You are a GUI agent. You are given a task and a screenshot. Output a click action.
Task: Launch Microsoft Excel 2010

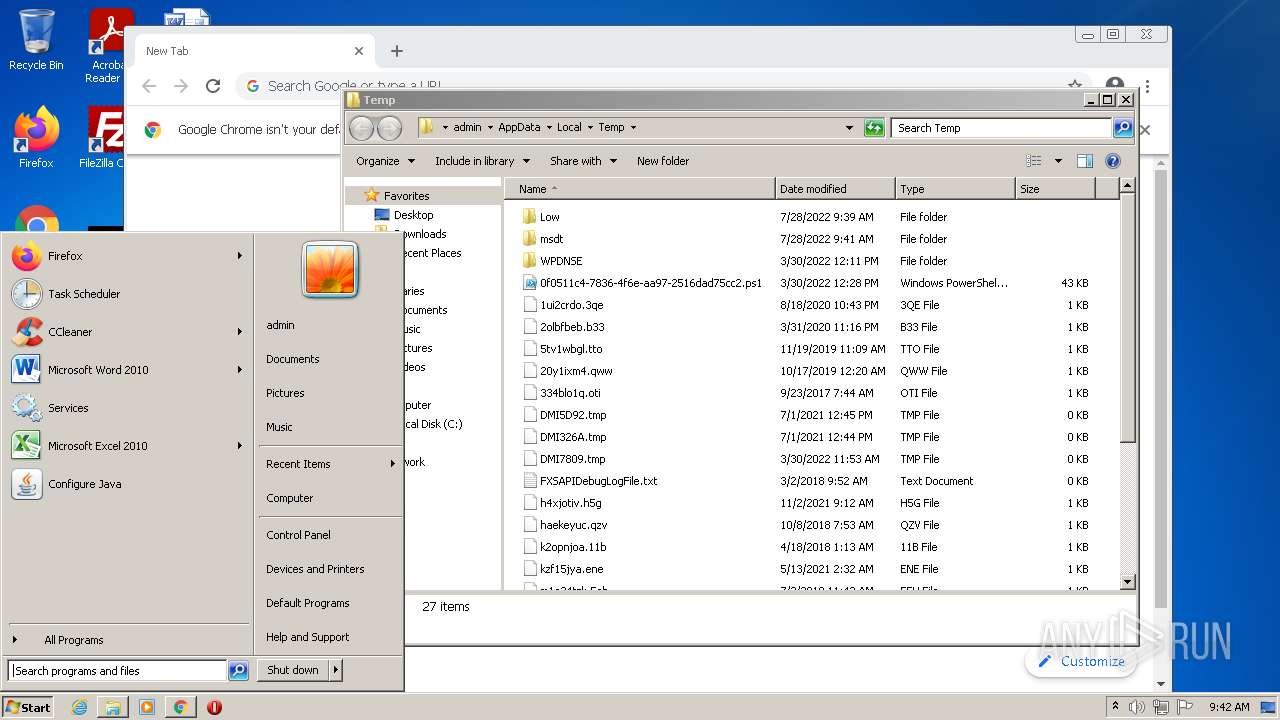click(127, 446)
